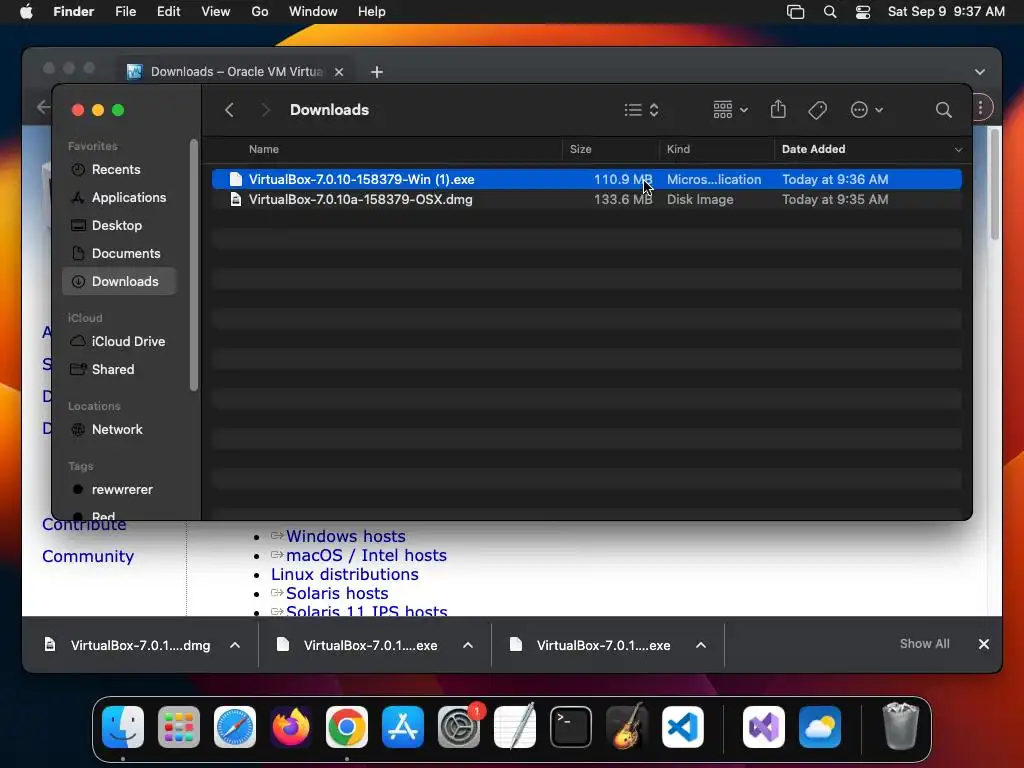
Task: Sort files by Size column
Action: coord(581,149)
